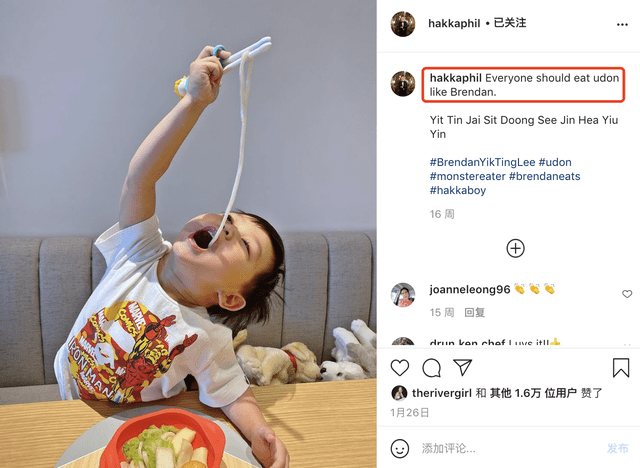Reply to joanneleong96 with 回复

pyautogui.click(x=474, y=313)
